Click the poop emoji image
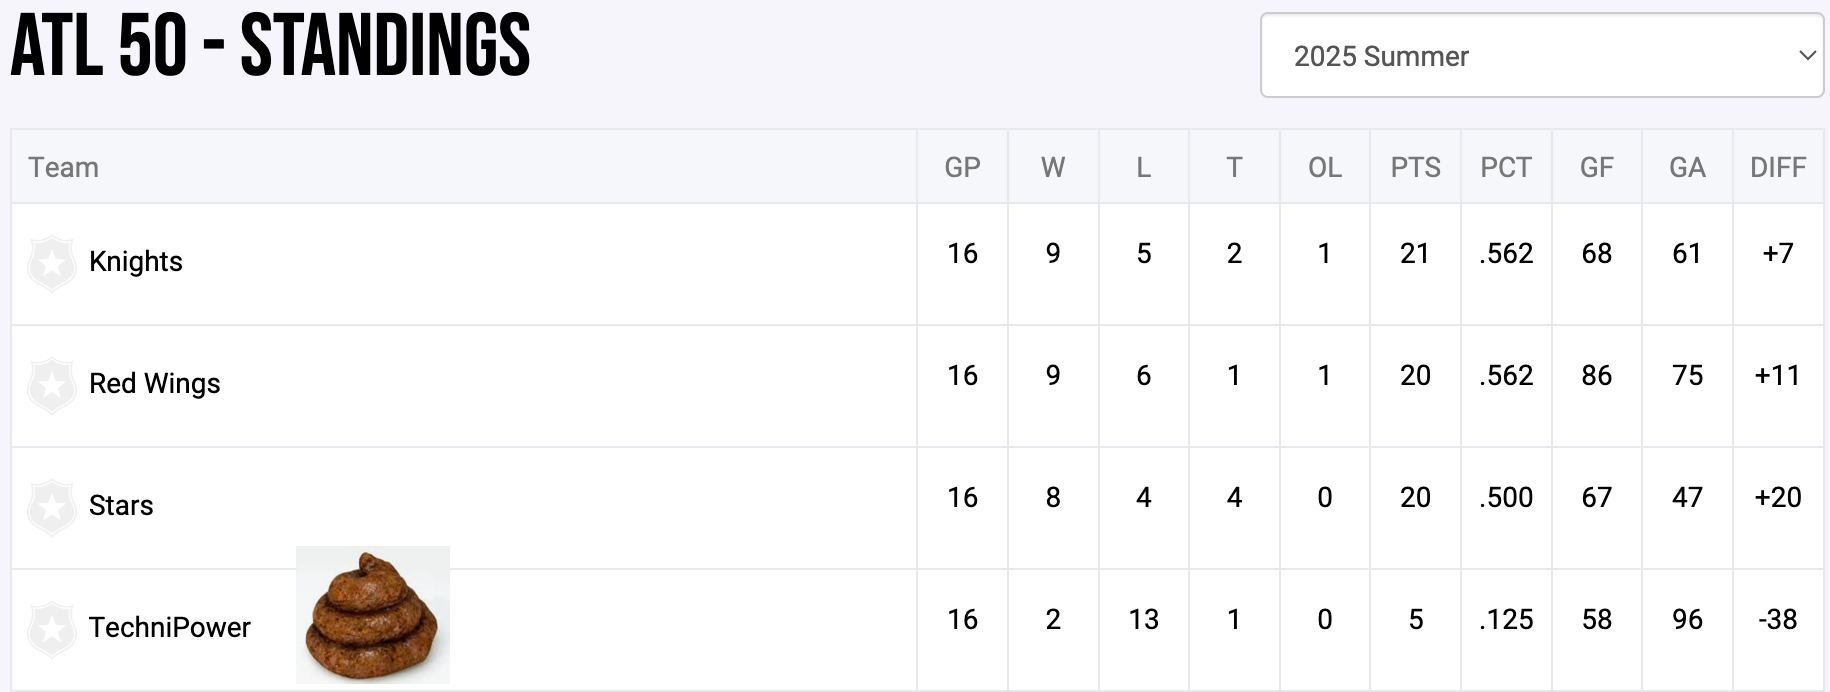Image resolution: width=1830 pixels, height=692 pixels. pyautogui.click(x=372, y=614)
